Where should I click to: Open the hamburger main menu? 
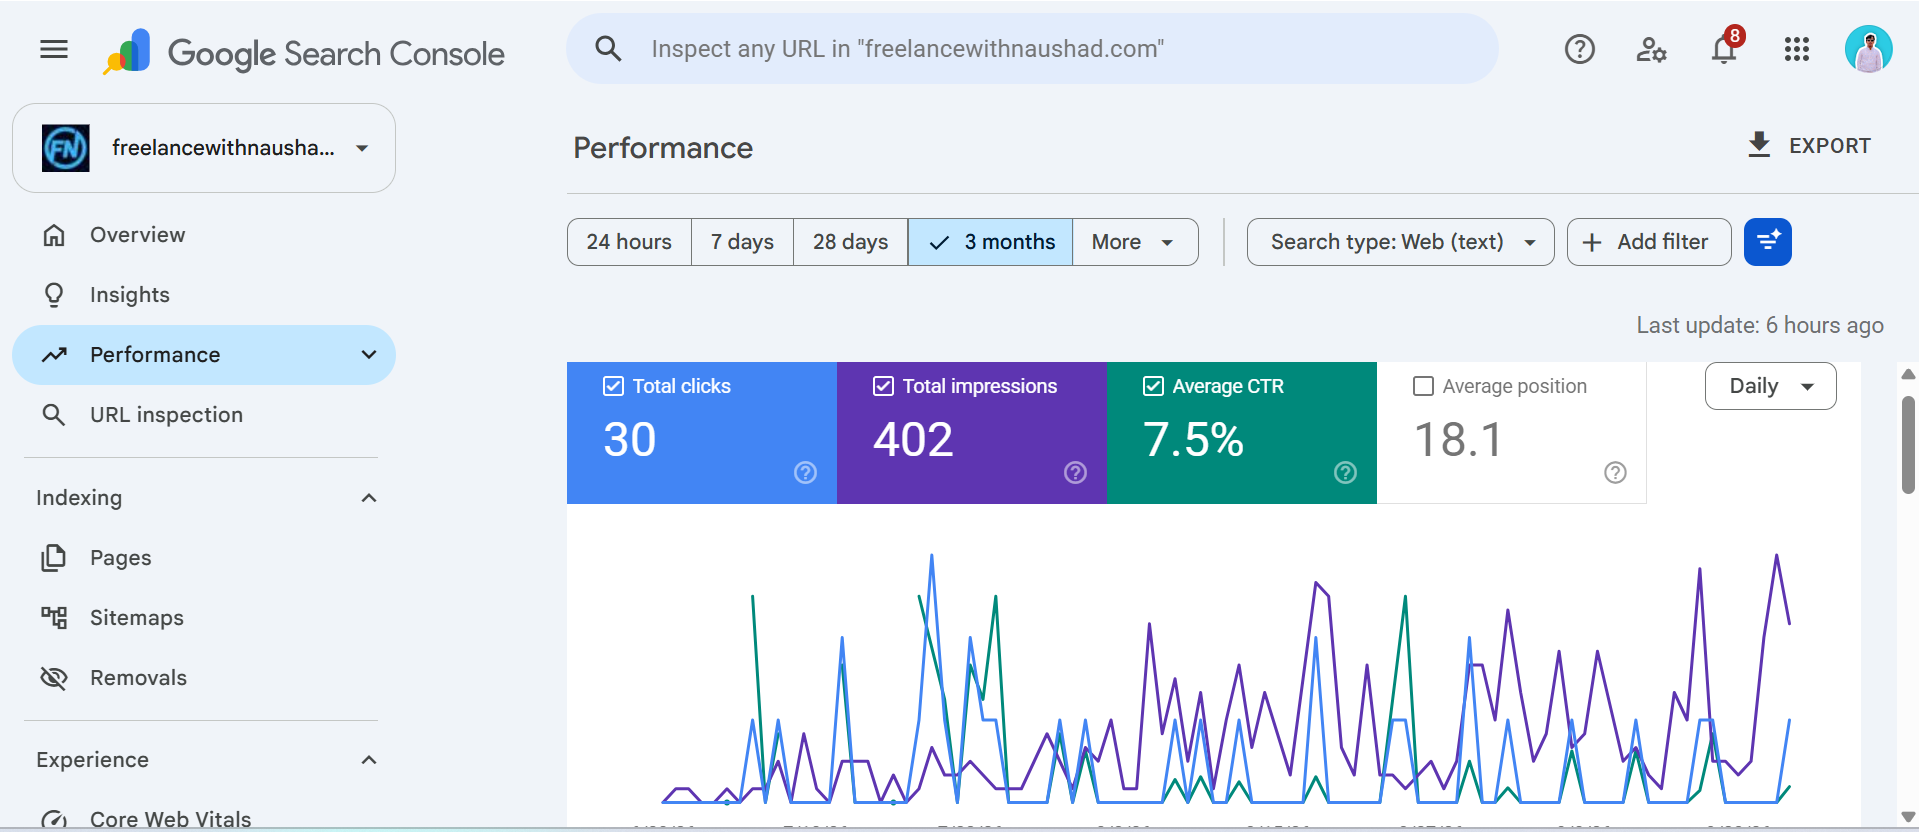(54, 49)
